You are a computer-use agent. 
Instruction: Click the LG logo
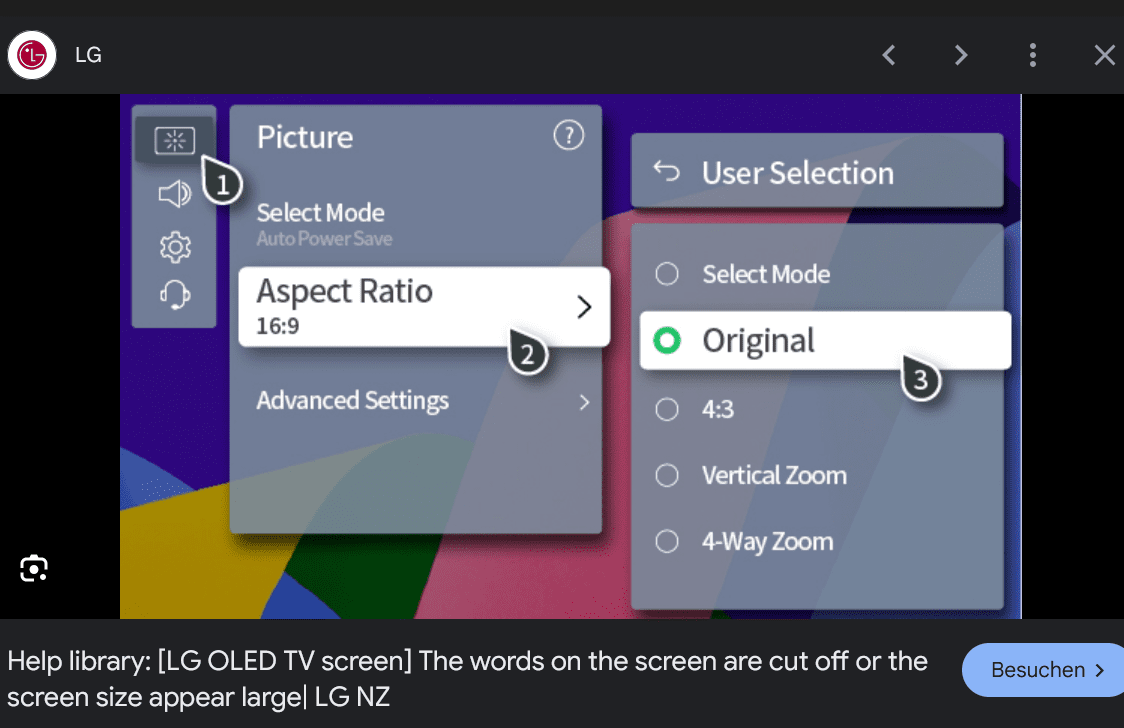click(31, 55)
